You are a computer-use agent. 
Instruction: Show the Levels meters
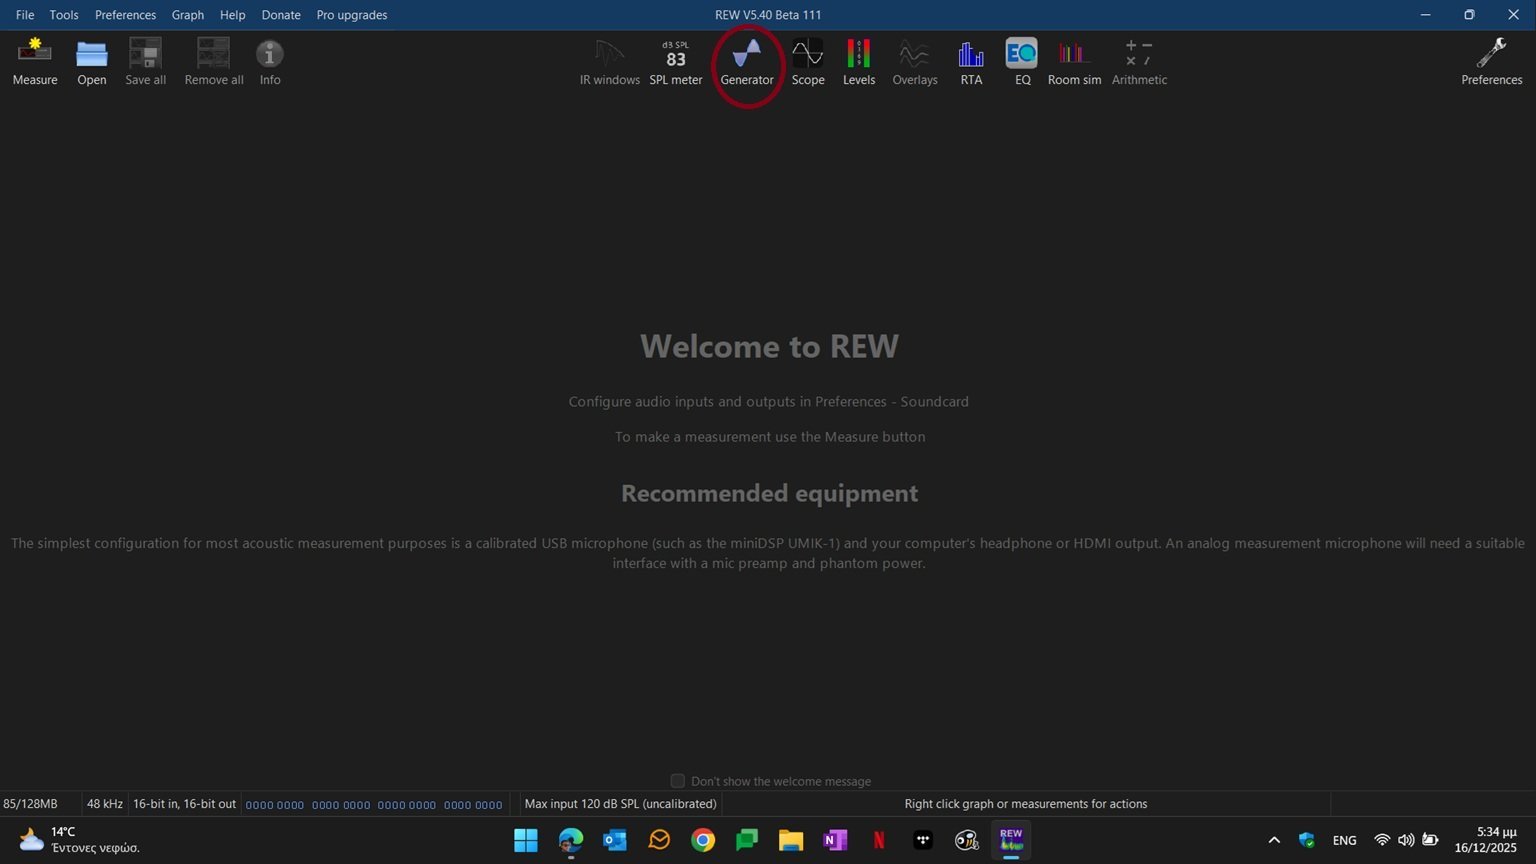coord(858,61)
